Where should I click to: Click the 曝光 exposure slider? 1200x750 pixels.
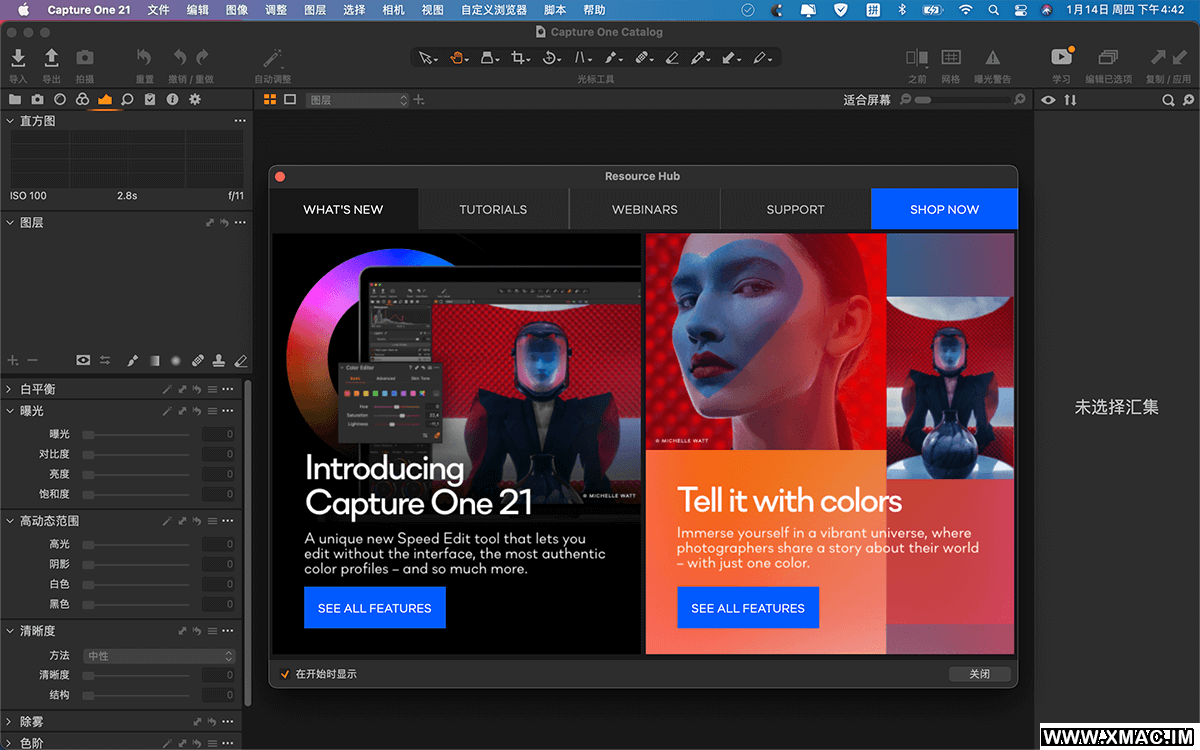point(136,435)
